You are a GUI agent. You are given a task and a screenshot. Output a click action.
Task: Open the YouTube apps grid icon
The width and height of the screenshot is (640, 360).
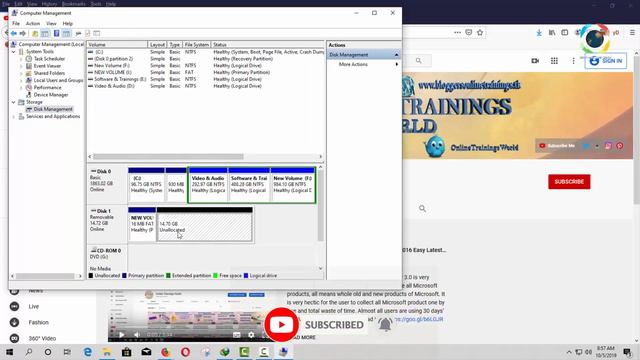tap(554, 61)
